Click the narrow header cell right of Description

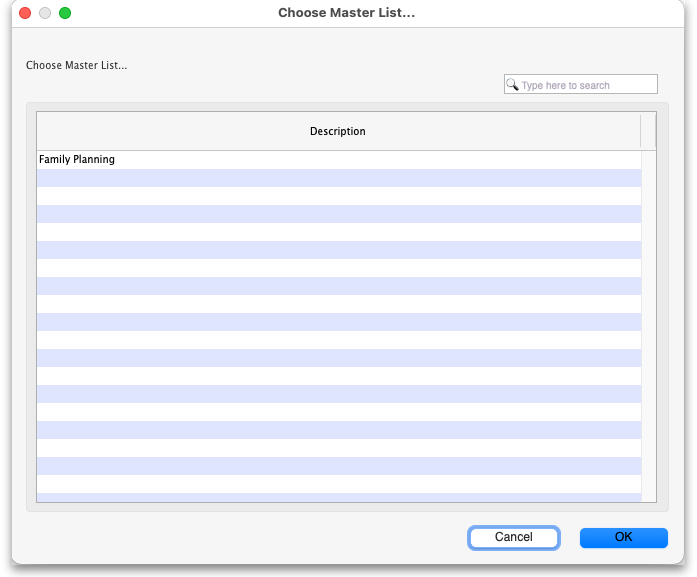pyautogui.click(x=648, y=132)
